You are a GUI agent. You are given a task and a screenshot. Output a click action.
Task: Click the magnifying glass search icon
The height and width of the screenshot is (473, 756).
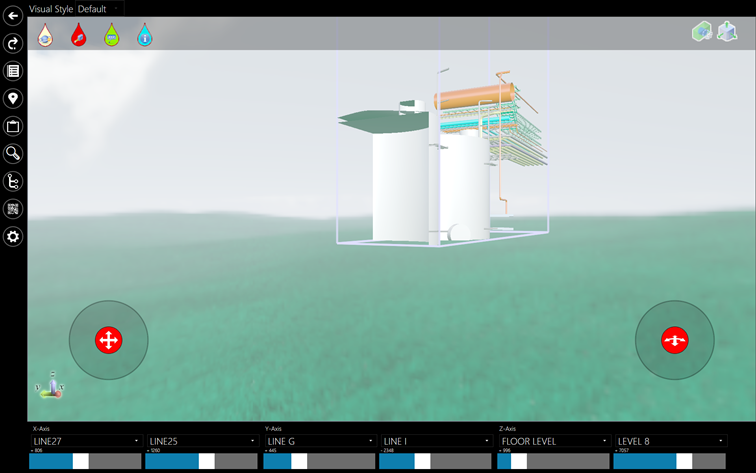[x=13, y=154]
